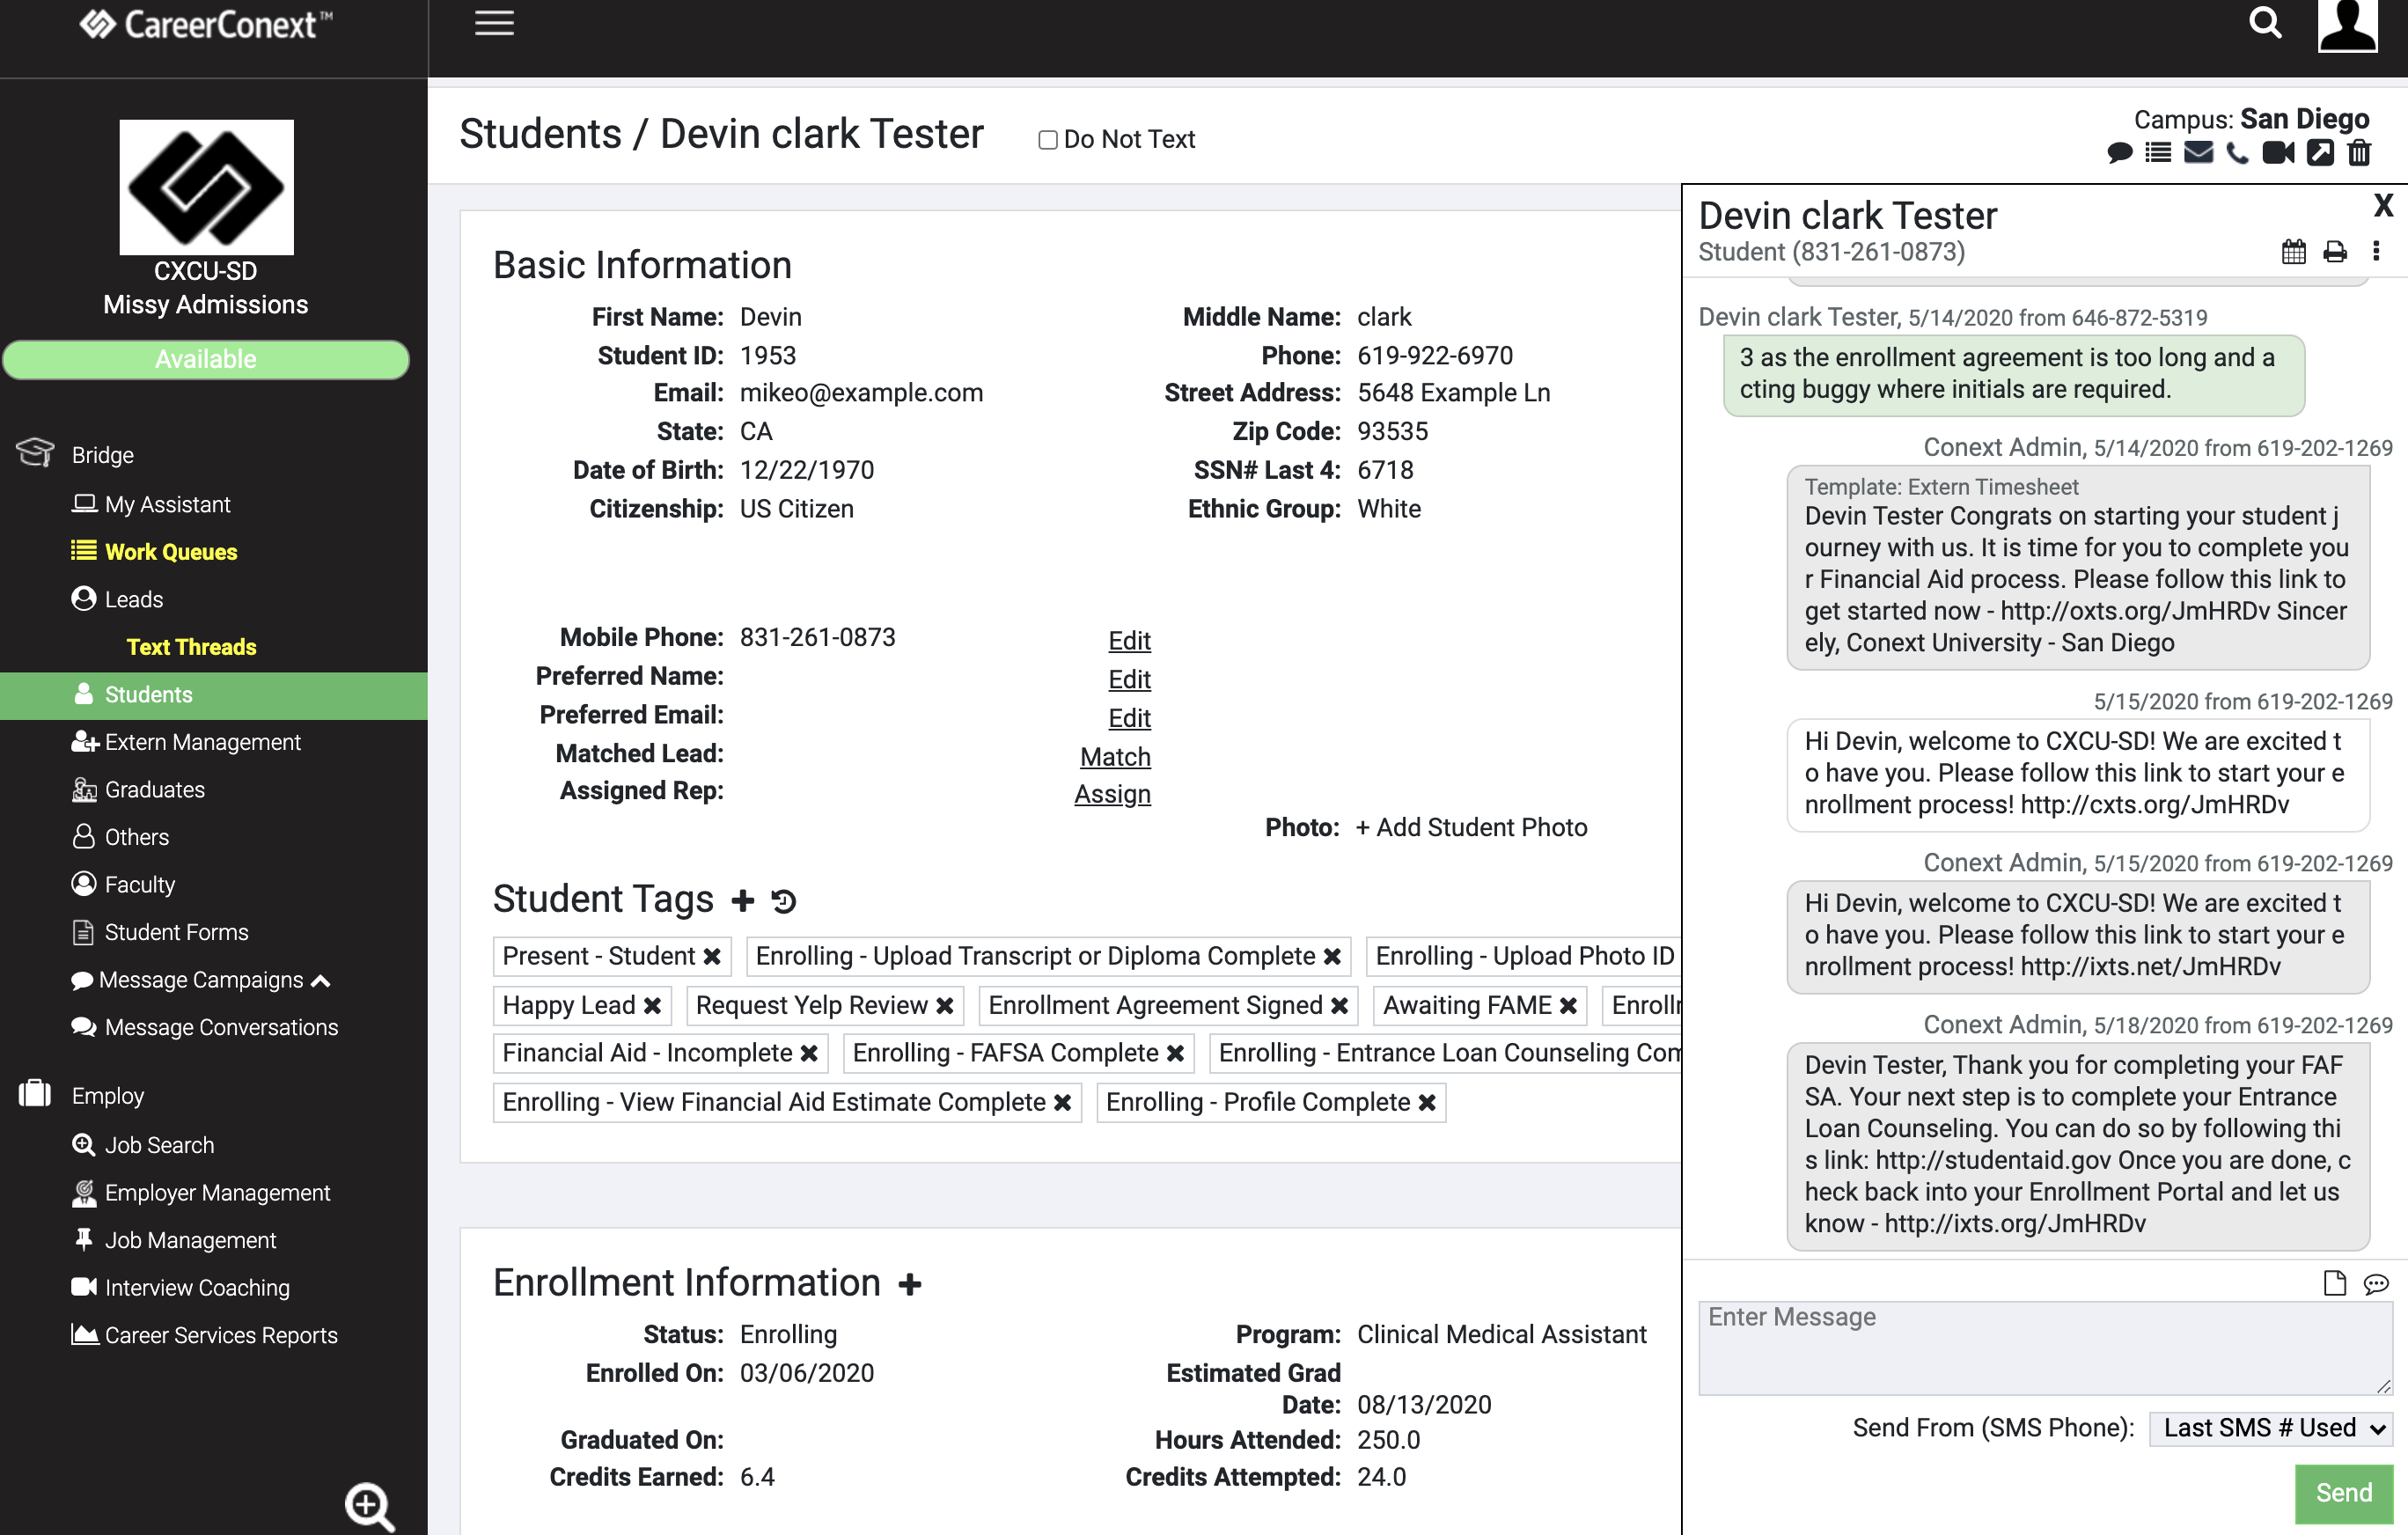Click the template document icon above message box

point(2334,1283)
